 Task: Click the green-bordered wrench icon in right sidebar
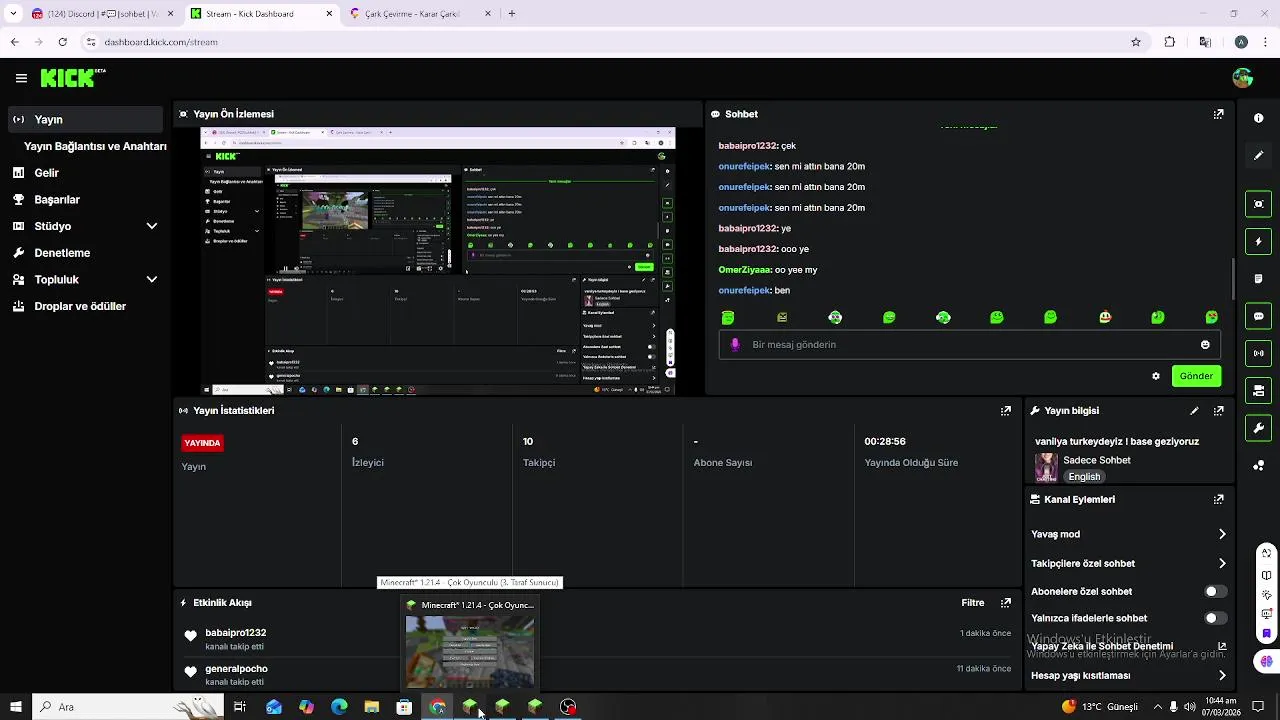click(x=1258, y=428)
